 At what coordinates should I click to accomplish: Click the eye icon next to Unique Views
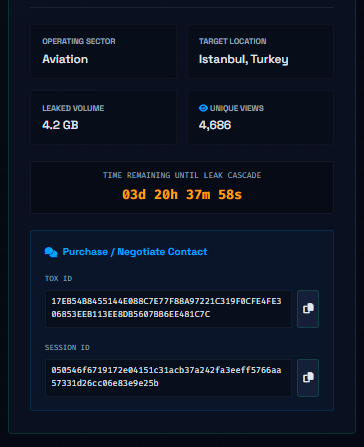click(x=203, y=108)
